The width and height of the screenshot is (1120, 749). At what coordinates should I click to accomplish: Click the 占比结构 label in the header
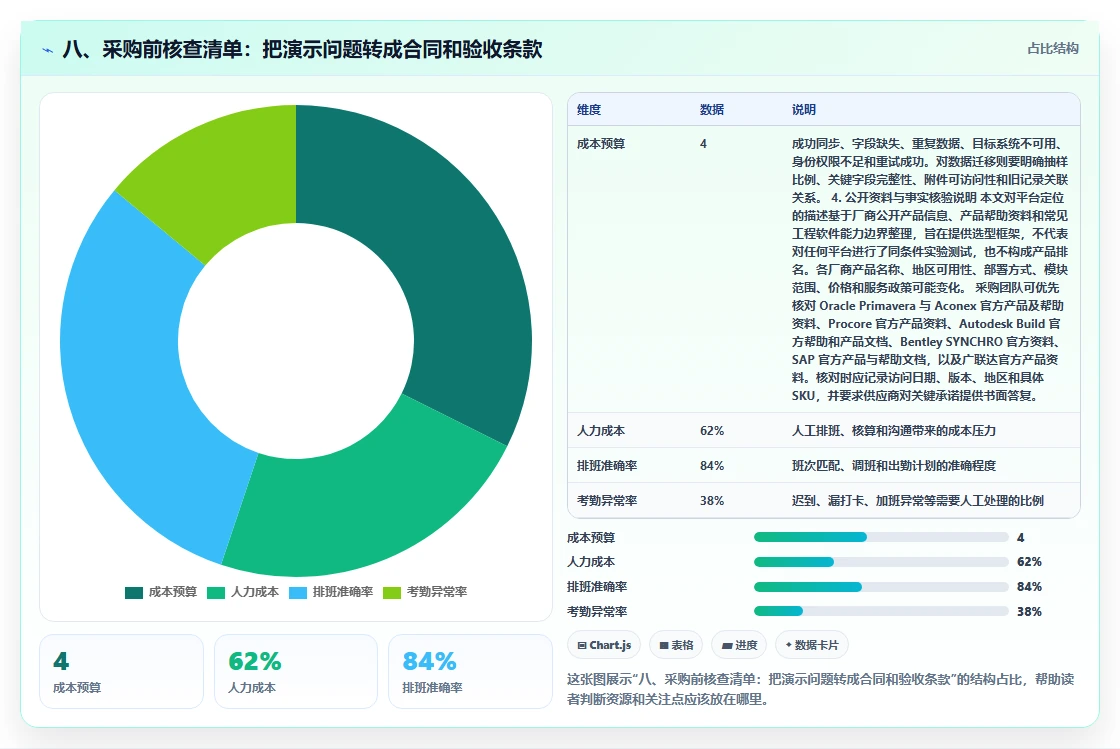tap(1053, 49)
